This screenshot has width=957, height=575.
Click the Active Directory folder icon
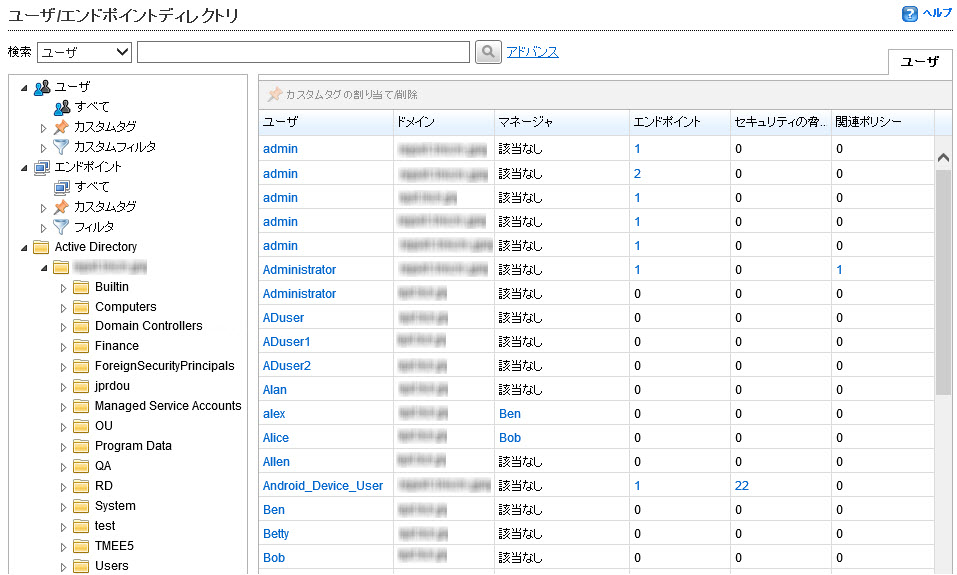(41, 247)
